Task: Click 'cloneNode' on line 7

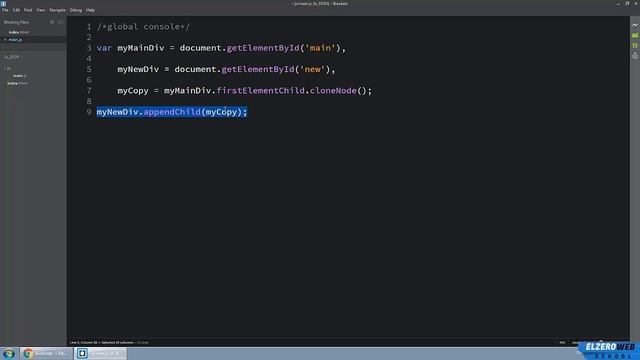Action: pyautogui.click(x=333, y=90)
